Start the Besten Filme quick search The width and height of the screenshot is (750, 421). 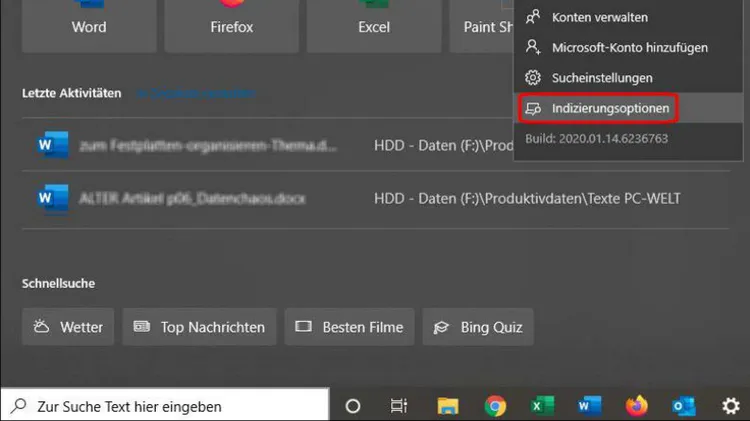click(349, 327)
